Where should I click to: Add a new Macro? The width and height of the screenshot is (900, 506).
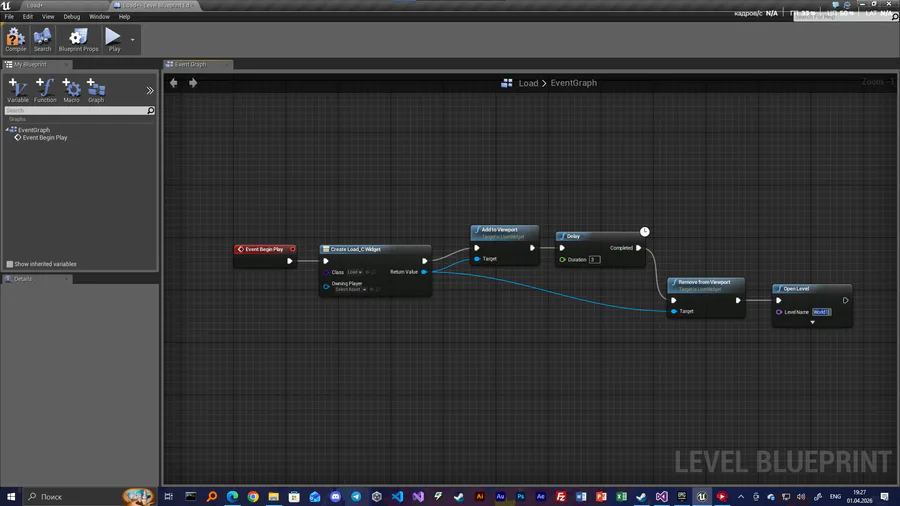71,91
